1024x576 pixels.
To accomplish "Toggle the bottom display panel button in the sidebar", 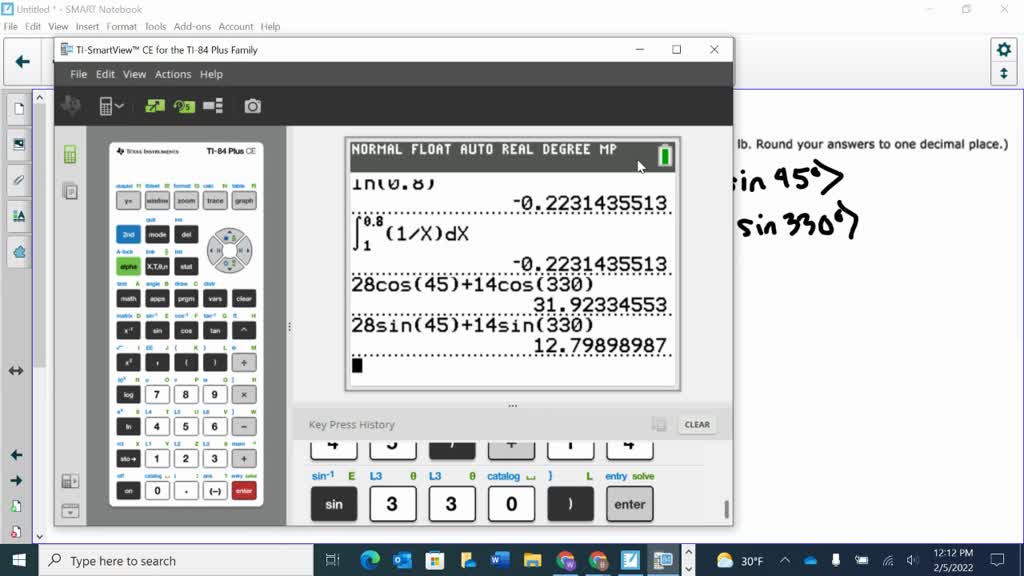I will pyautogui.click(x=70, y=510).
